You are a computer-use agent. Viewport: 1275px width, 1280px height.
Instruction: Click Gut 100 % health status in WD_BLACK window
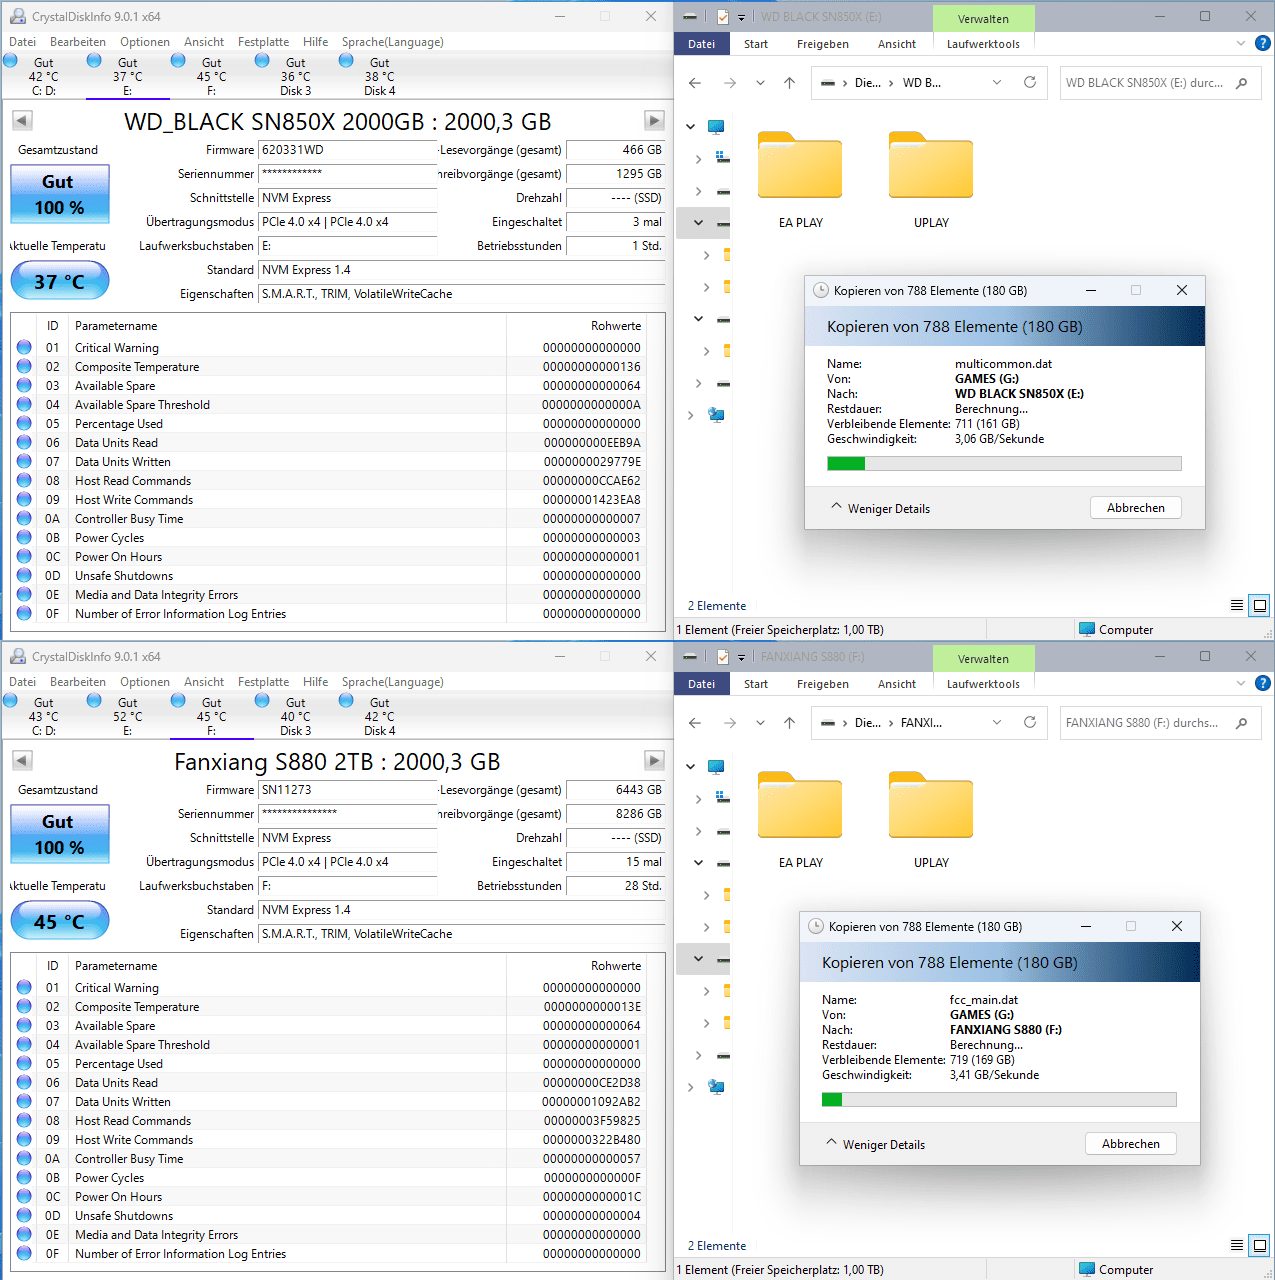(60, 194)
